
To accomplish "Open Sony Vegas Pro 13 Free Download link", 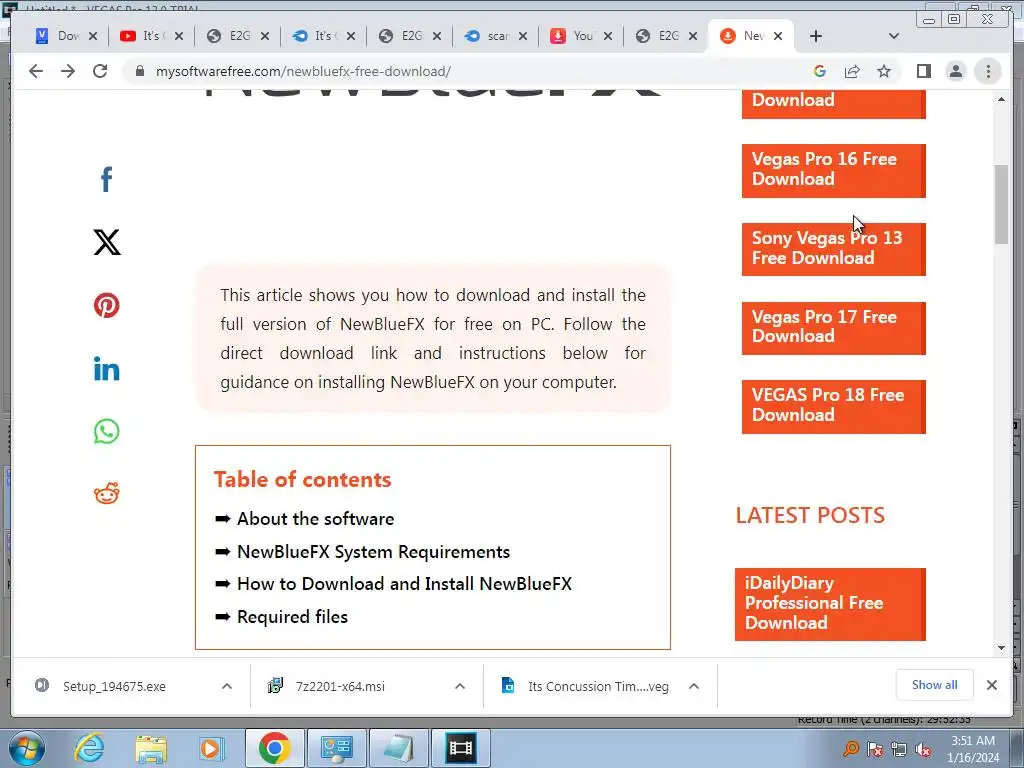I will [833, 249].
